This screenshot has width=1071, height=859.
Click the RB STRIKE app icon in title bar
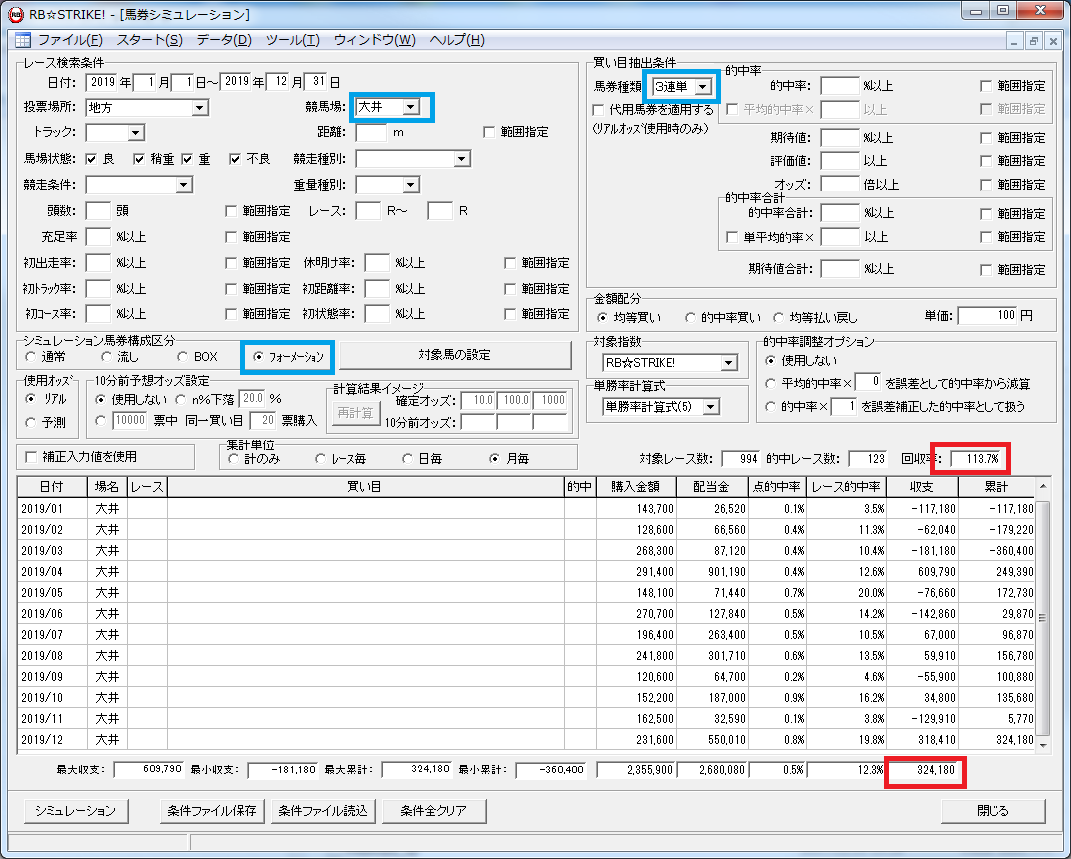pyautogui.click(x=15, y=14)
